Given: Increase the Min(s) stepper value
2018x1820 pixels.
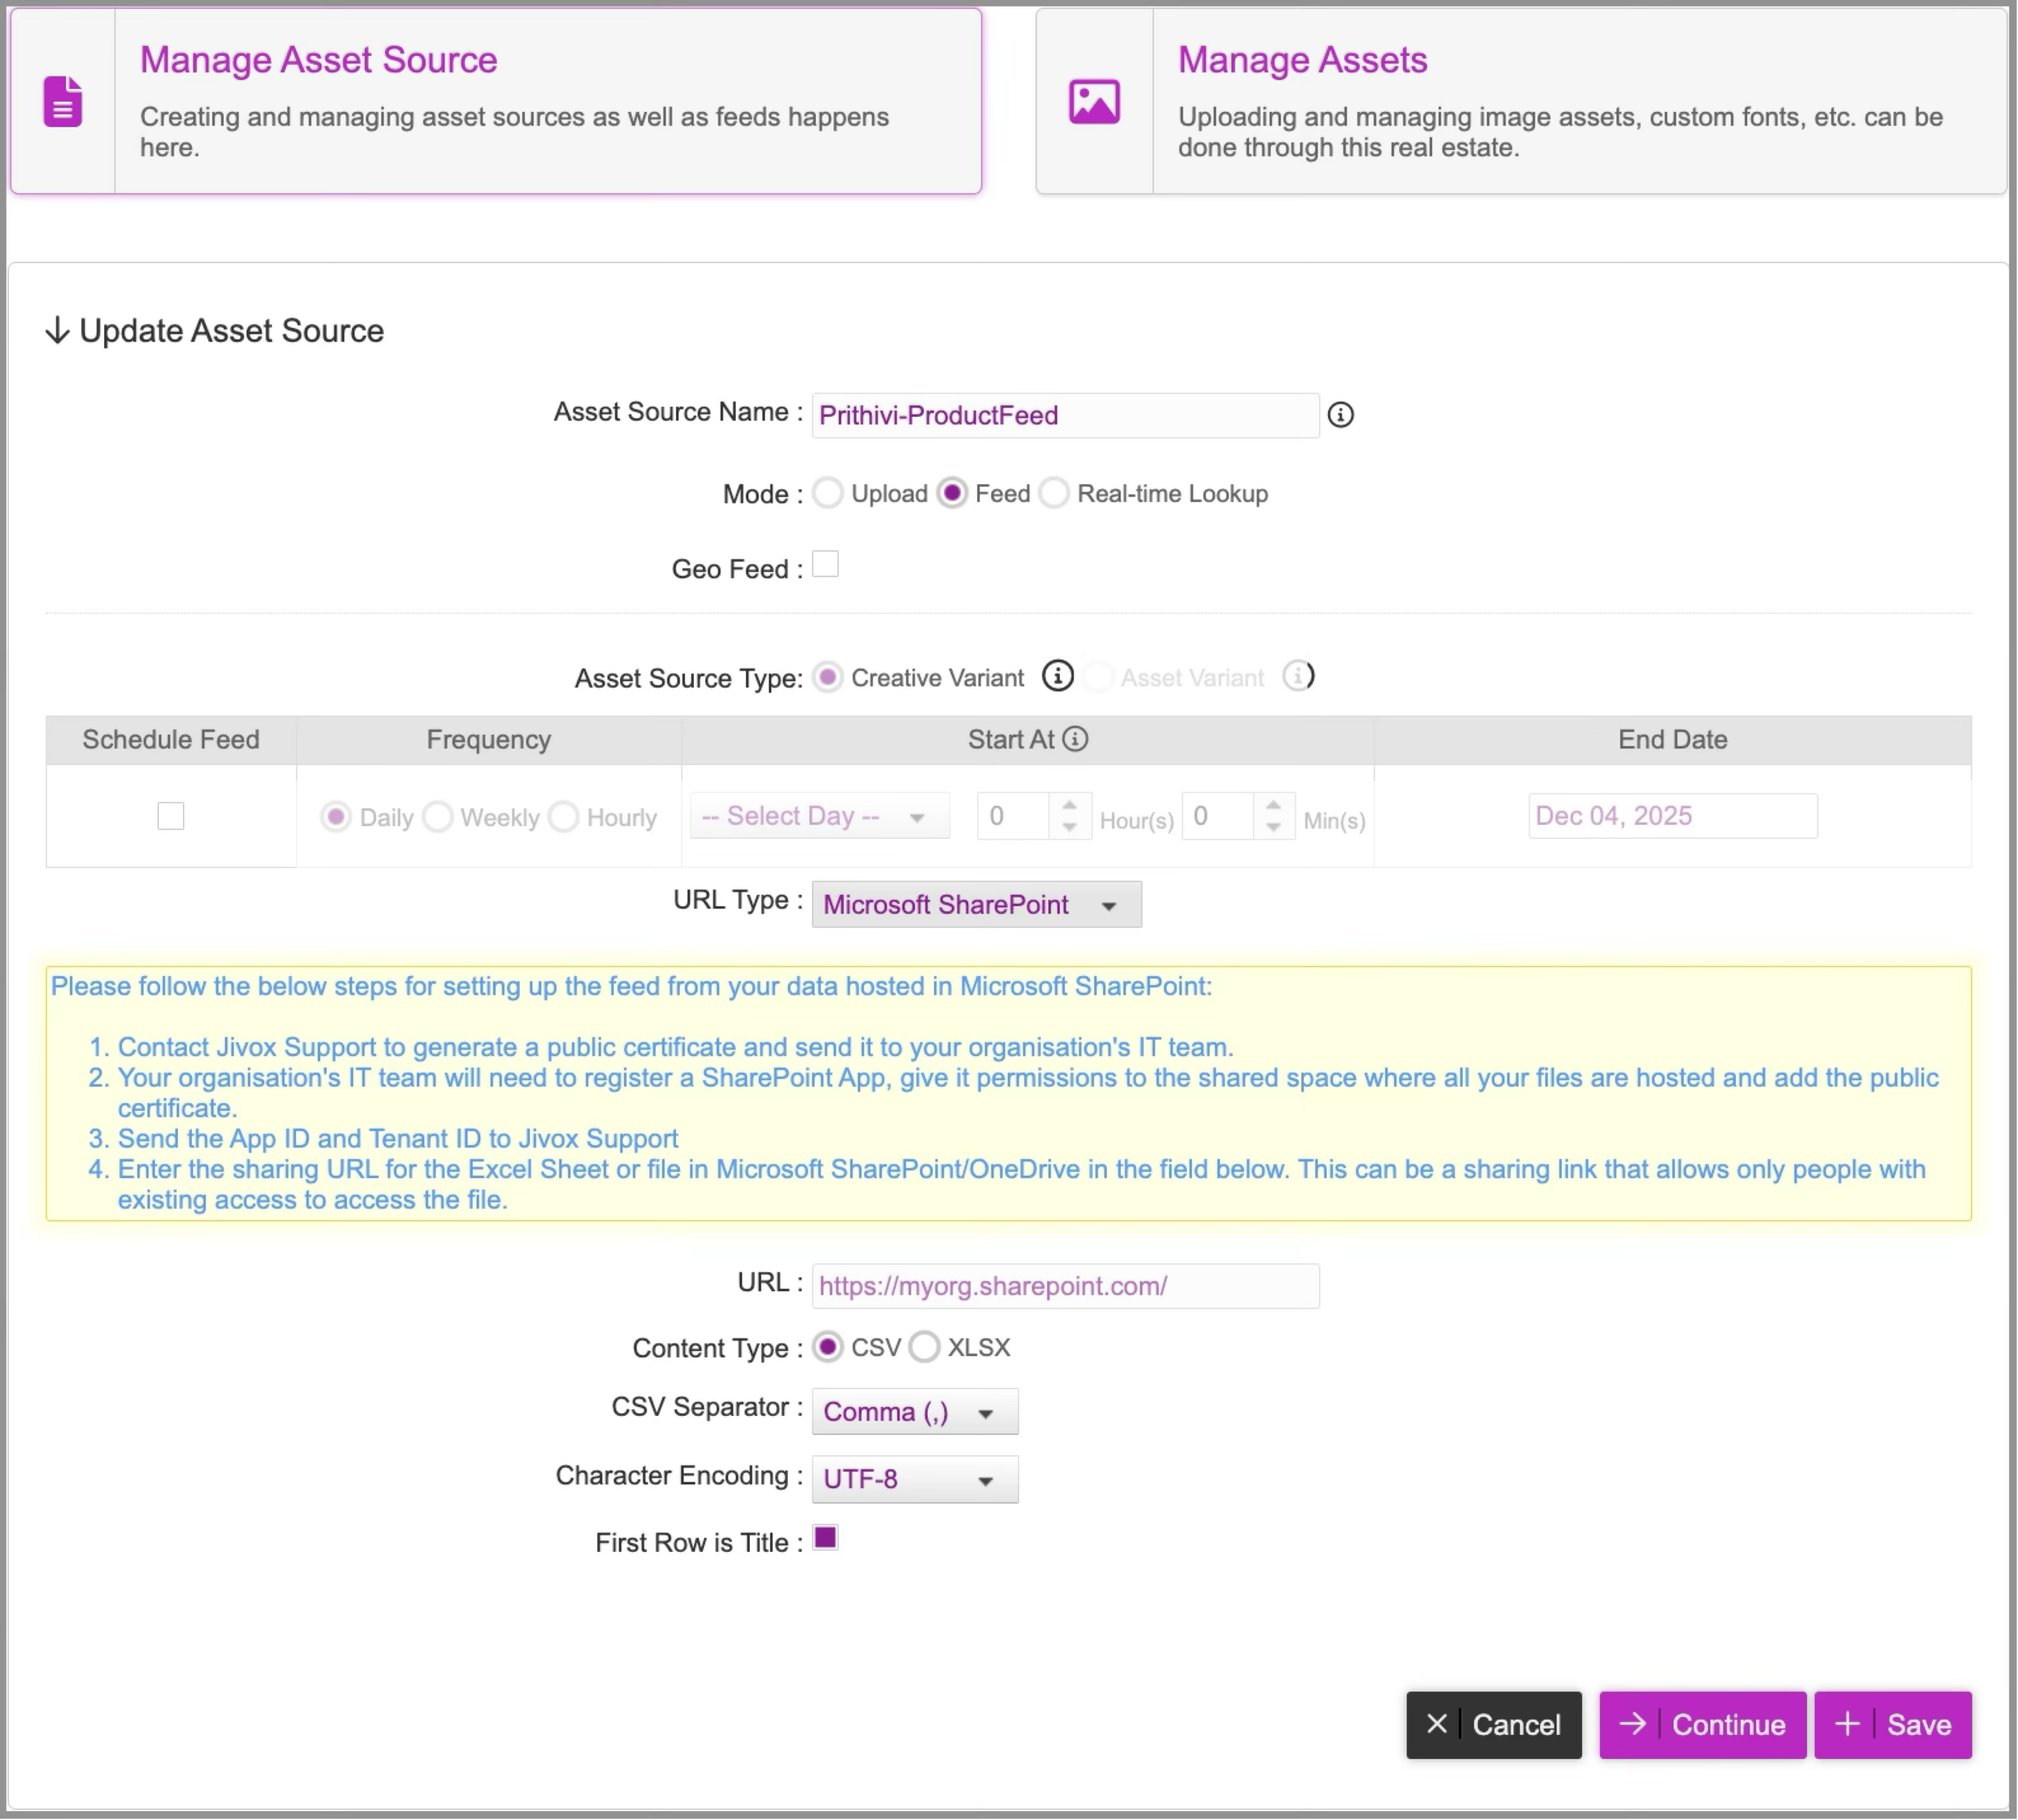Looking at the screenshot, I should pos(1273,805).
